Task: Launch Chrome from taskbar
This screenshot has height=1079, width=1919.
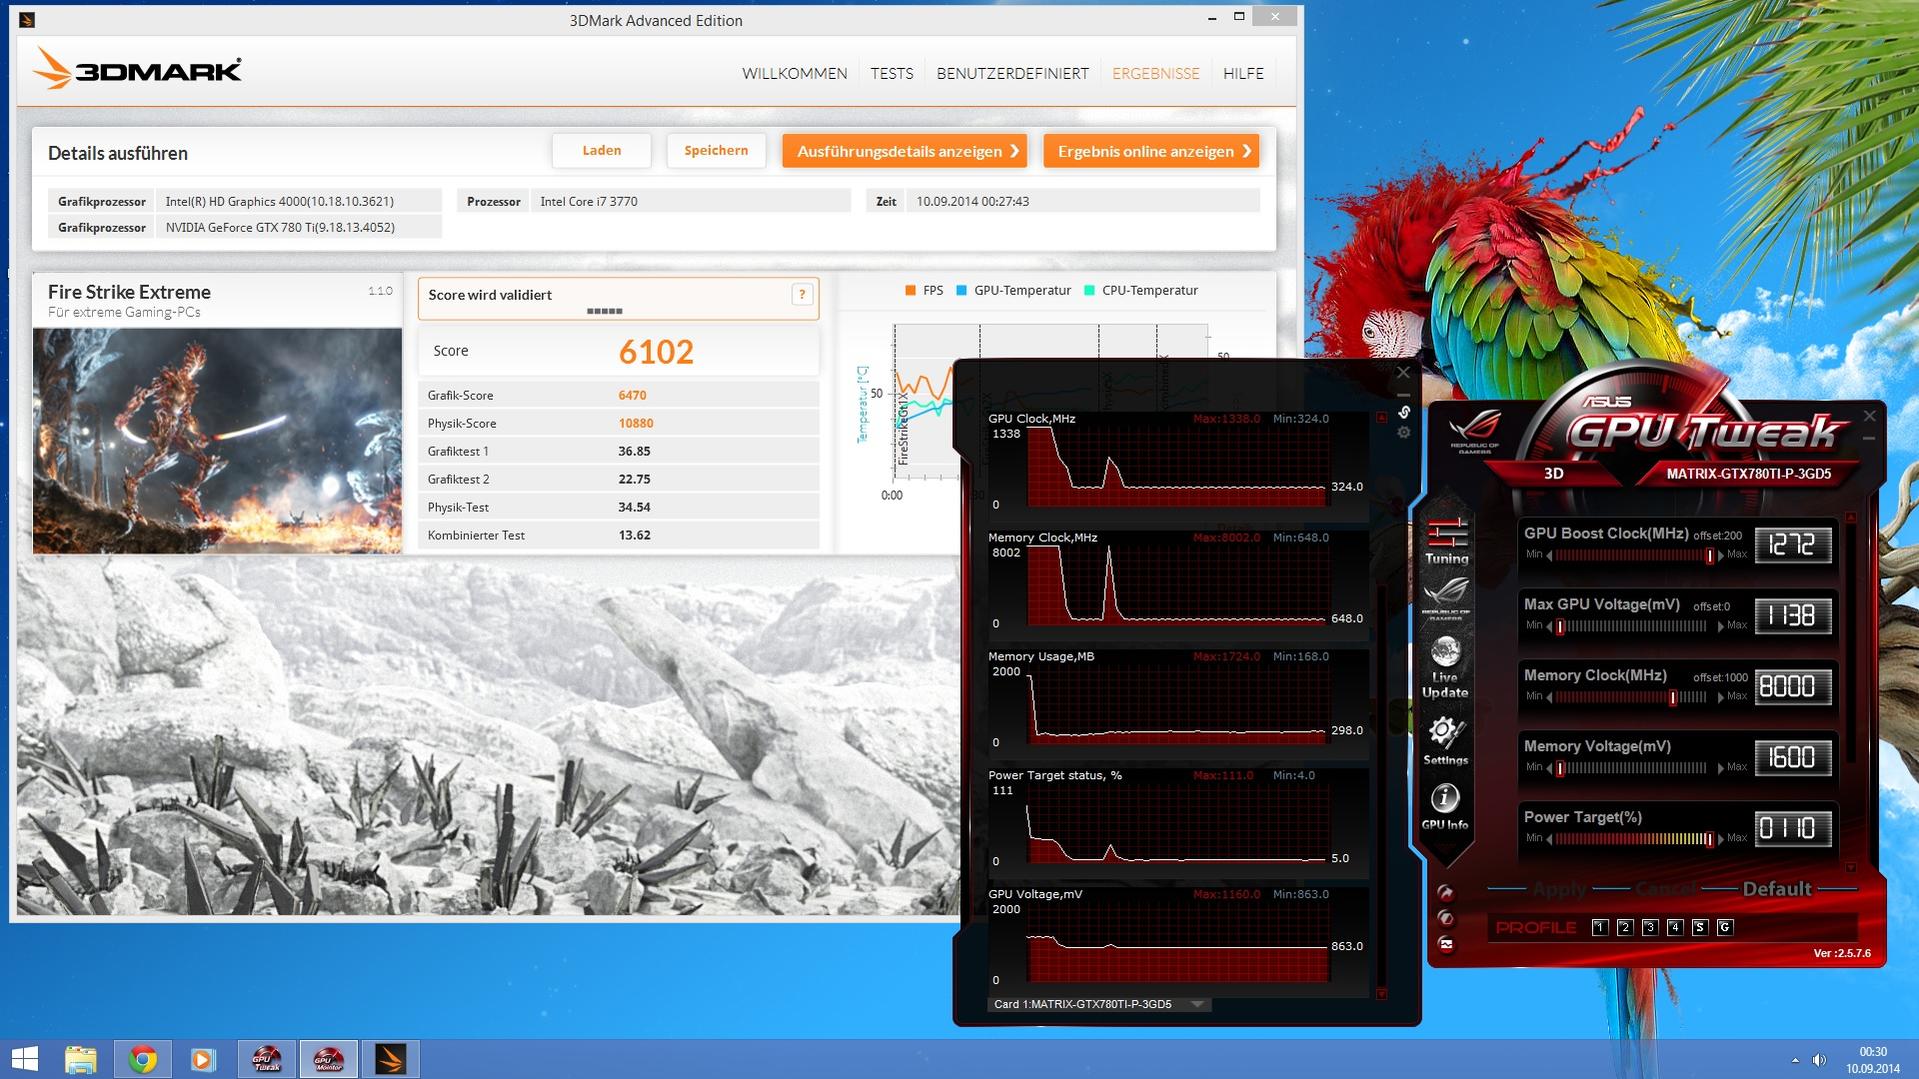Action: pos(143,1059)
